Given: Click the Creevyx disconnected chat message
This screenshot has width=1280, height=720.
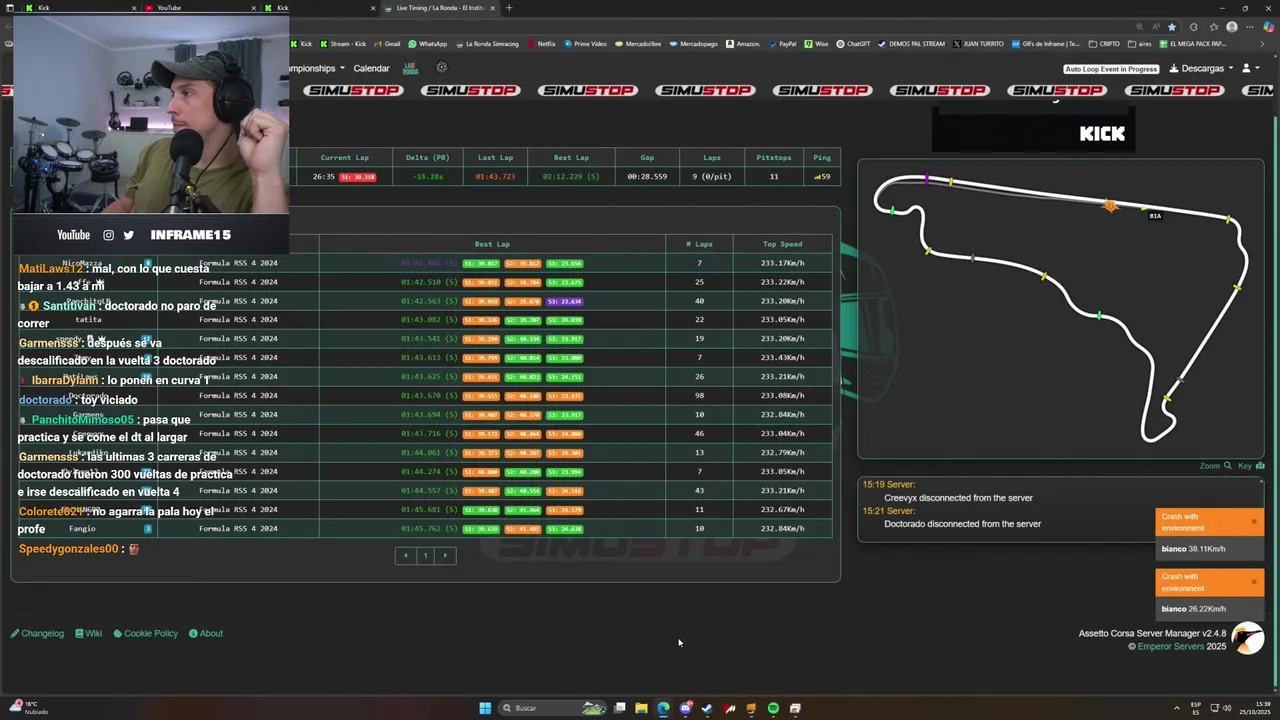Looking at the screenshot, I should pos(958,498).
